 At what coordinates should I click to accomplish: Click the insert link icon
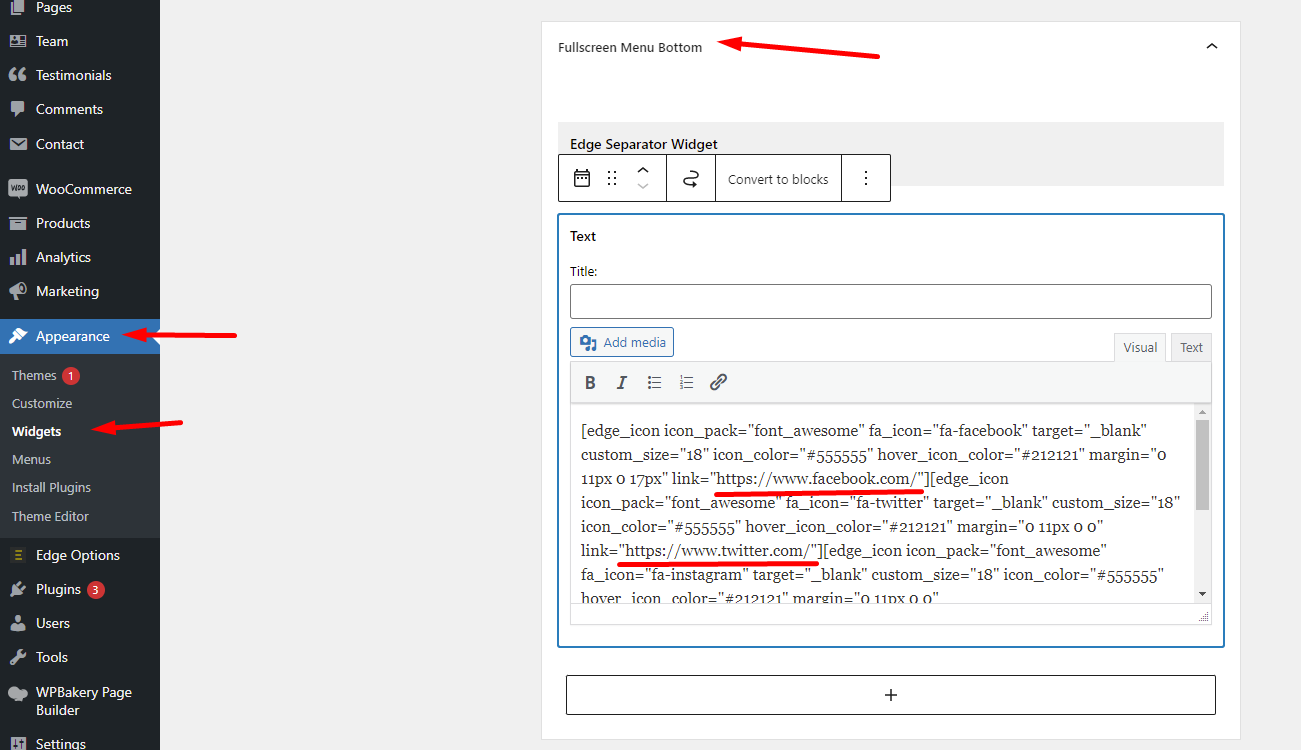pos(718,382)
